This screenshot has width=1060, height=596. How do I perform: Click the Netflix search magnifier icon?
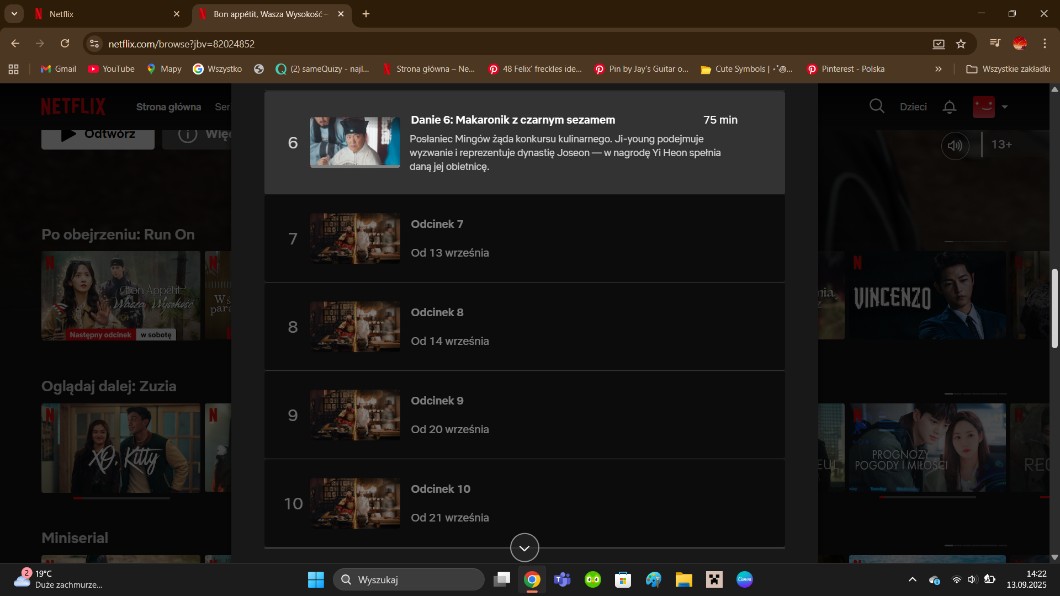[876, 106]
